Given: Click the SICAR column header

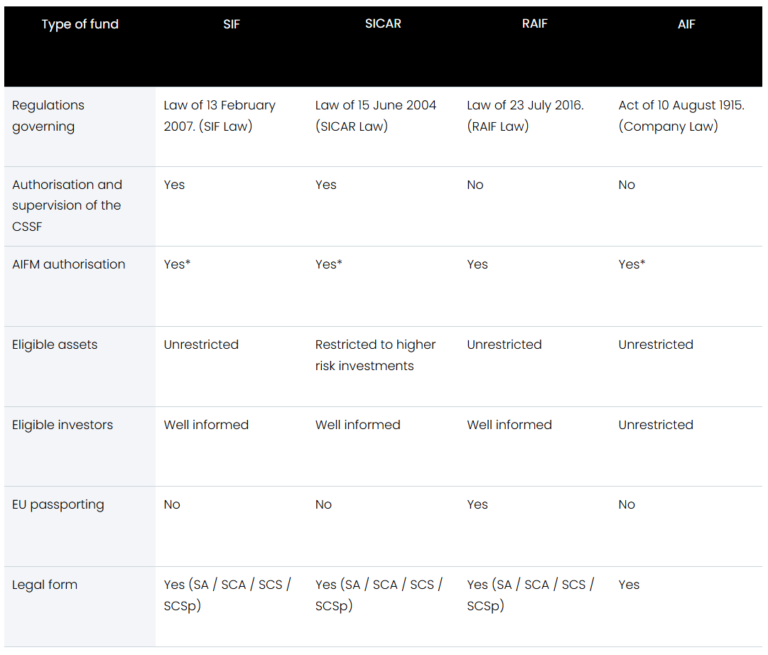Looking at the screenshot, I should [383, 24].
